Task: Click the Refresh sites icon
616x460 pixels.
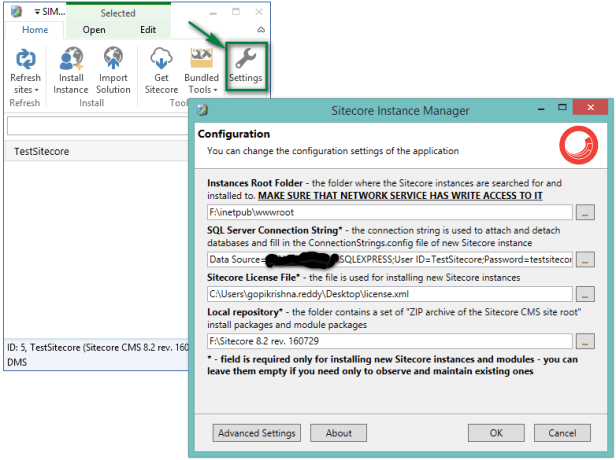Action: click(x=25, y=59)
